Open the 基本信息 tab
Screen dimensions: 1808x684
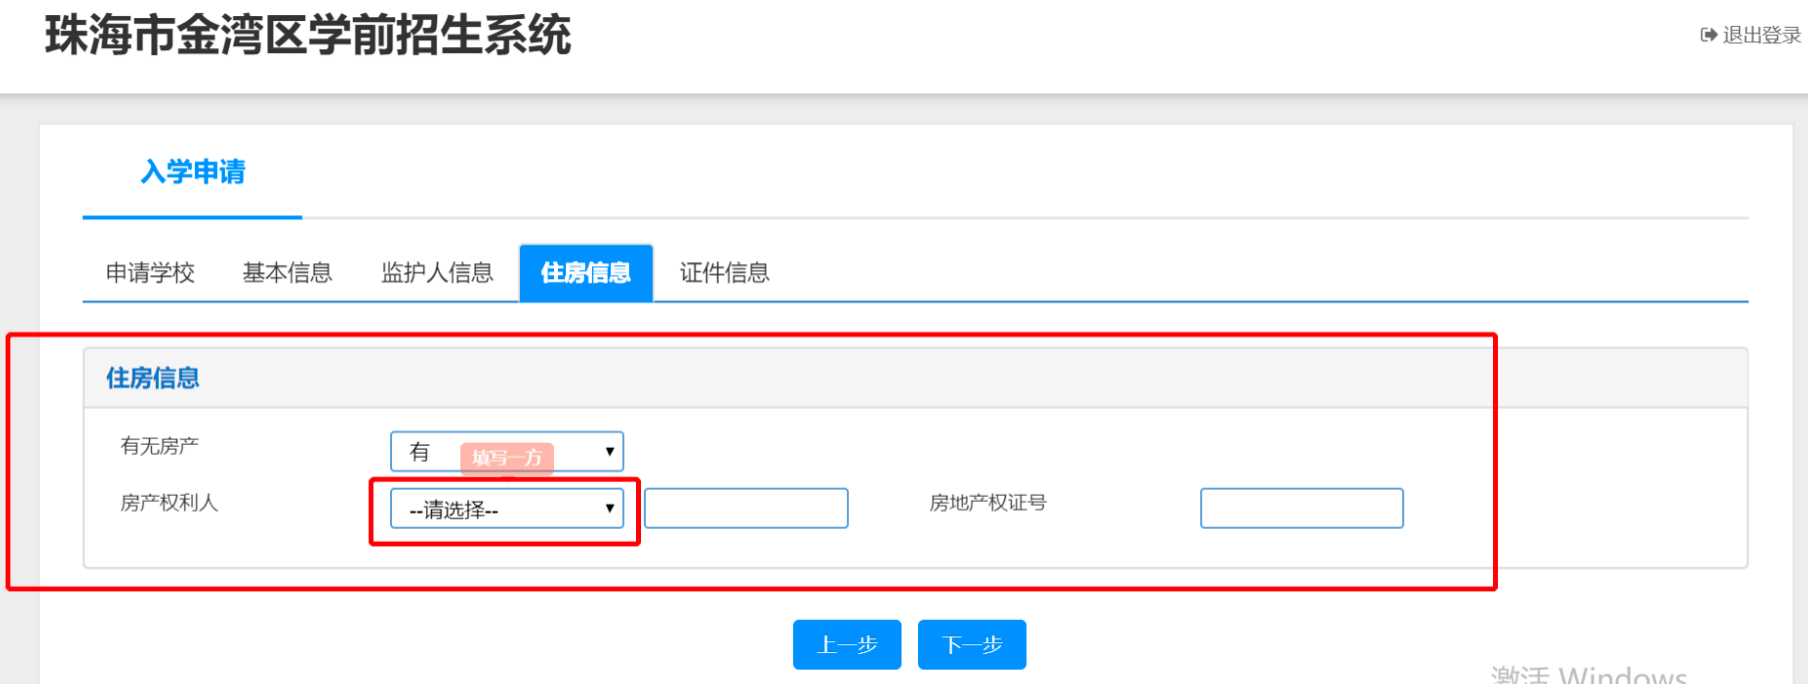(x=287, y=273)
